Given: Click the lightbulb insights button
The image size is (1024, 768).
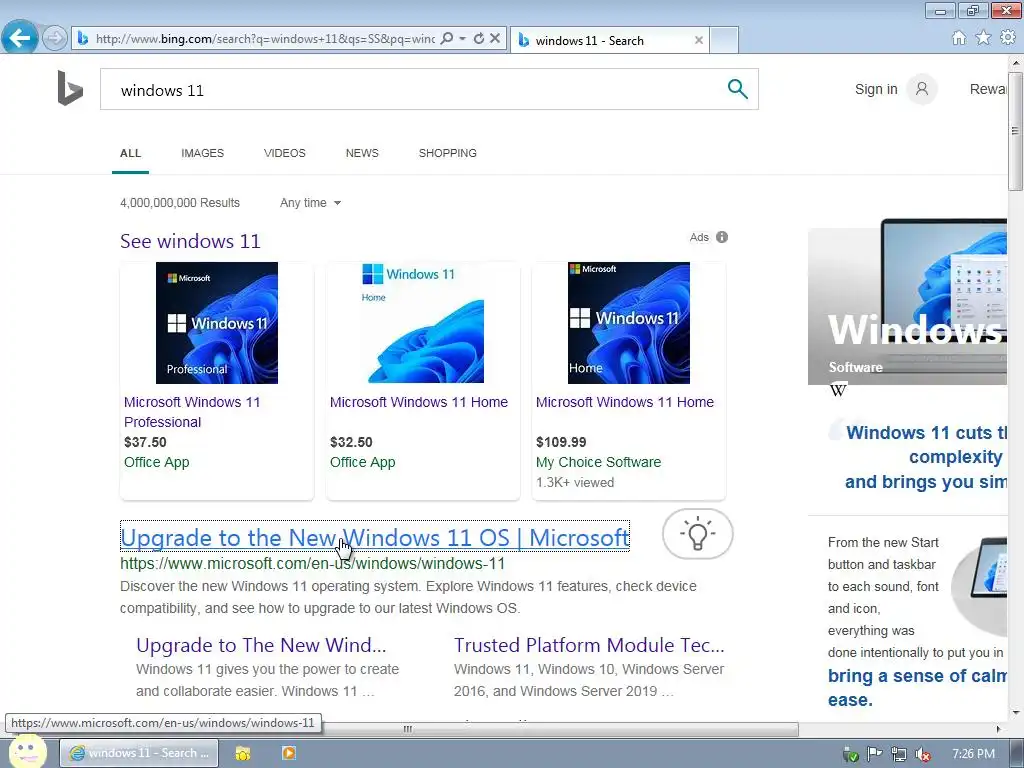Looking at the screenshot, I should (697, 534).
